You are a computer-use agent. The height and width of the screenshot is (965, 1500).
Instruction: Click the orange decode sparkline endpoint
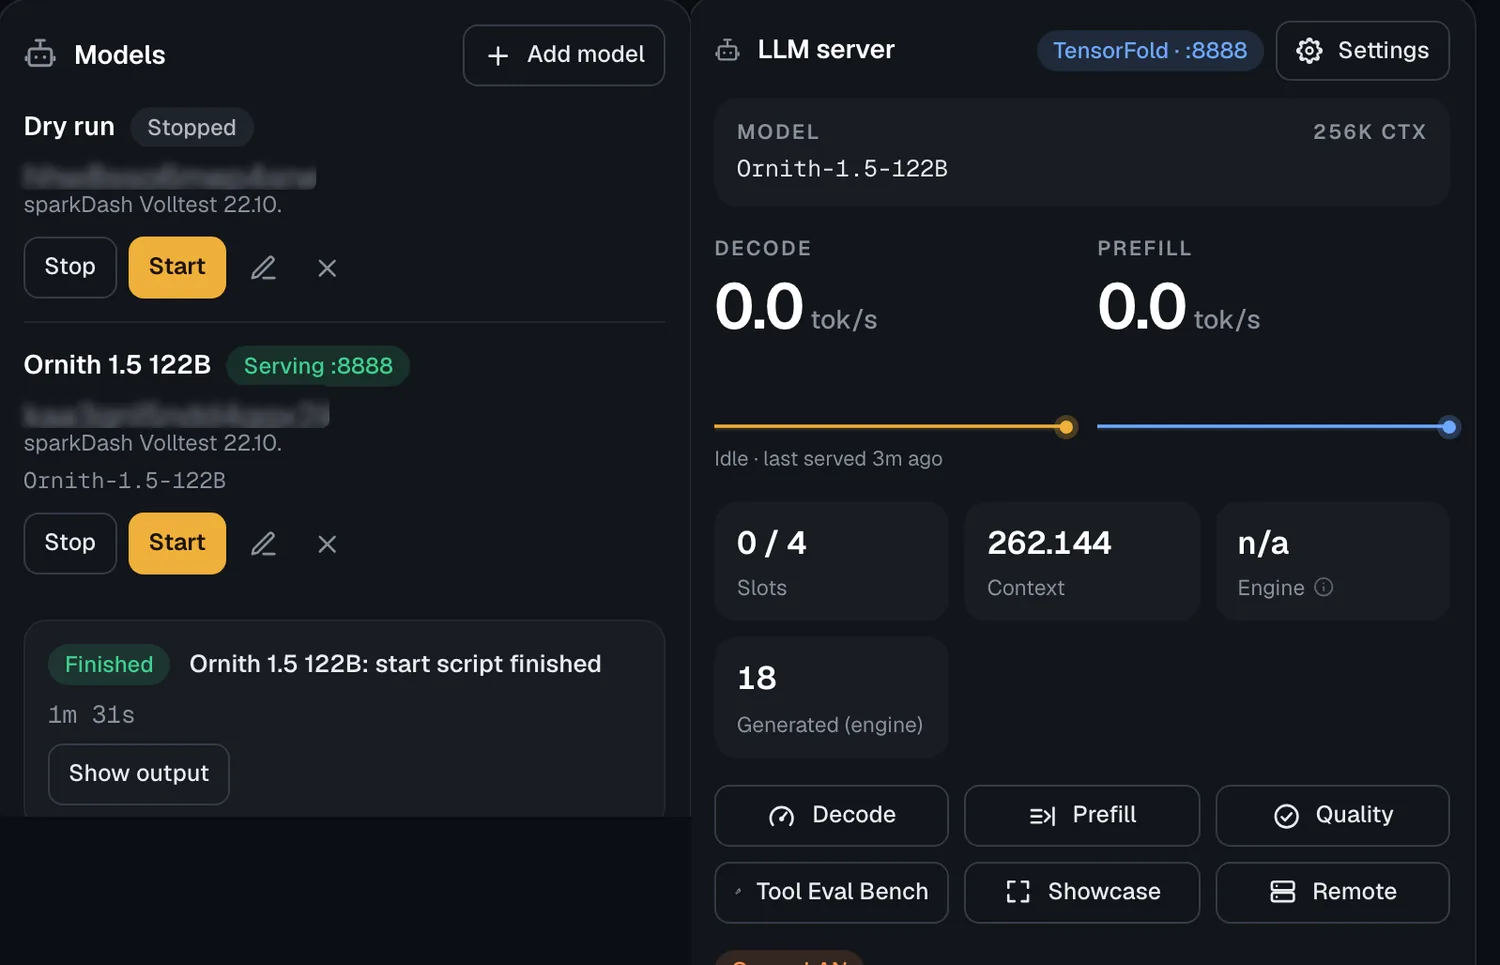click(1067, 427)
